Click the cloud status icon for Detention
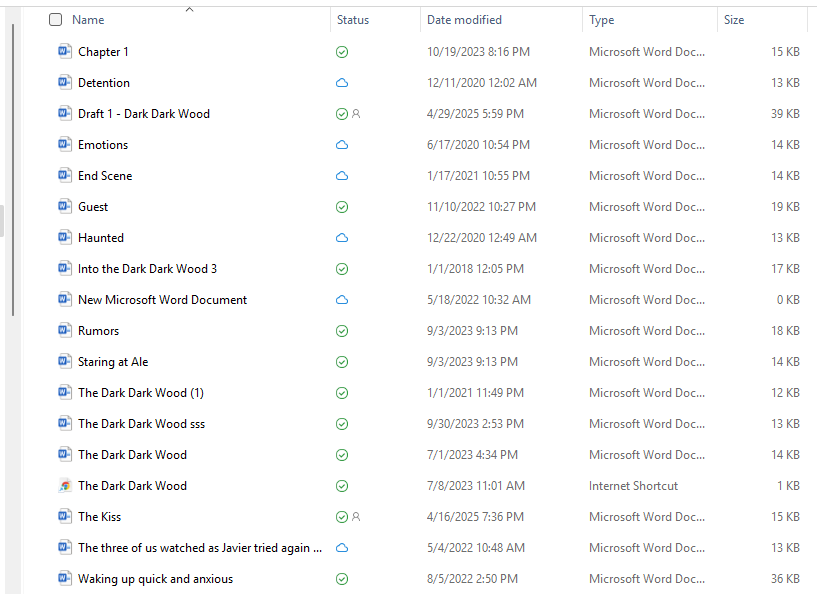This screenshot has width=817, height=594. tap(342, 83)
